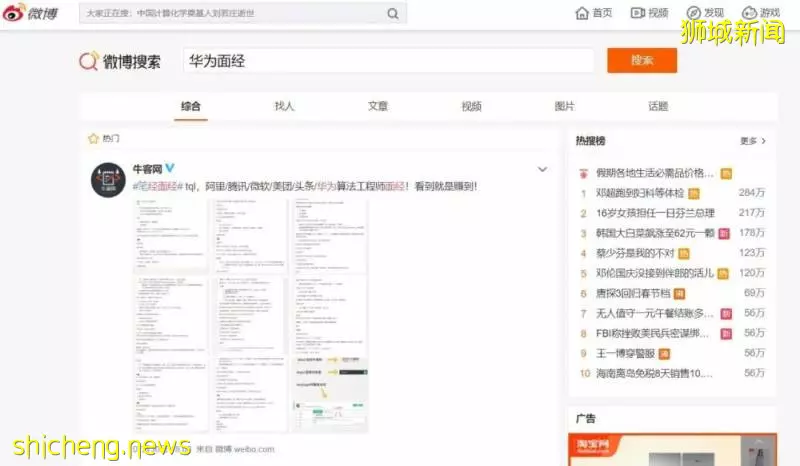Click the 284万 count beside 邓超
This screenshot has height=466, width=800.
click(x=752, y=193)
